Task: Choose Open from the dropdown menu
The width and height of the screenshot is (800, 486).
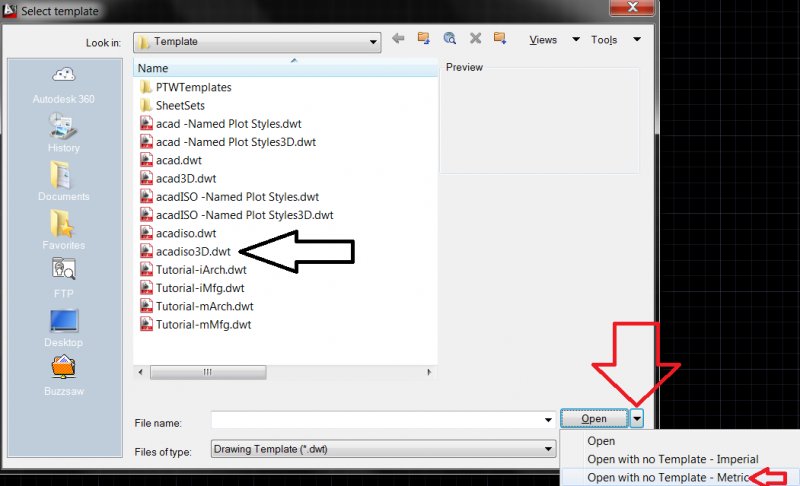Action: coord(601,441)
